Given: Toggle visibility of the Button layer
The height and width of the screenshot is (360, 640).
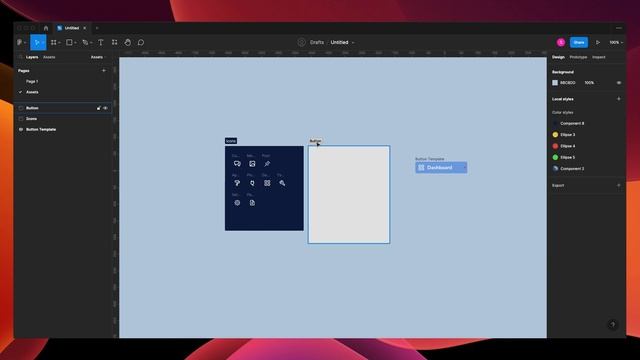Looking at the screenshot, I should (105, 108).
